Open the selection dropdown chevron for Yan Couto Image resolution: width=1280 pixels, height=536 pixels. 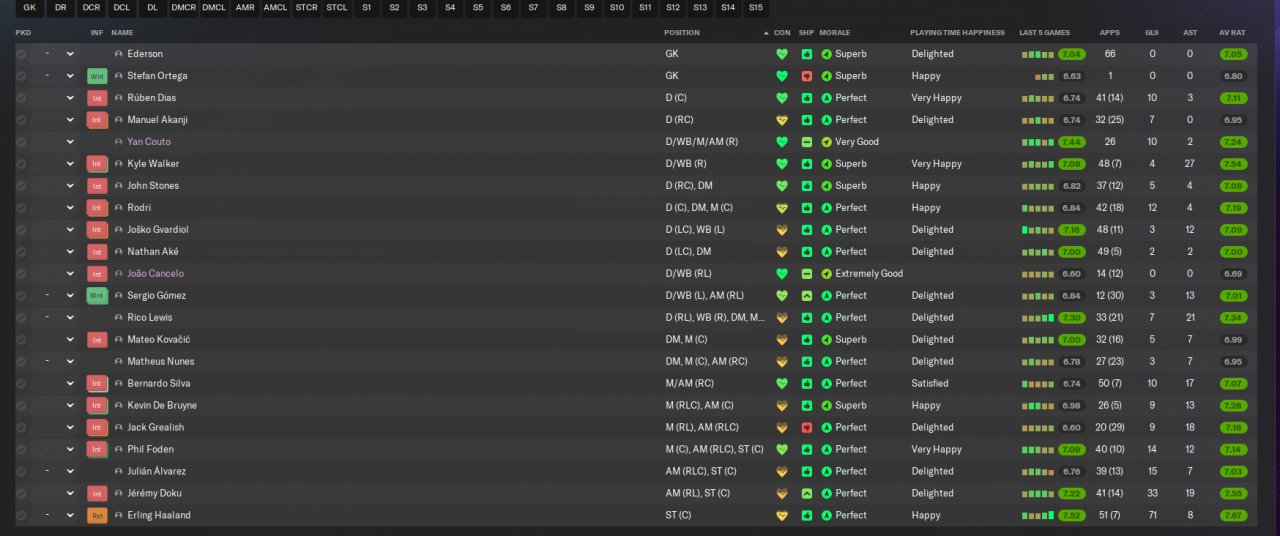point(70,142)
